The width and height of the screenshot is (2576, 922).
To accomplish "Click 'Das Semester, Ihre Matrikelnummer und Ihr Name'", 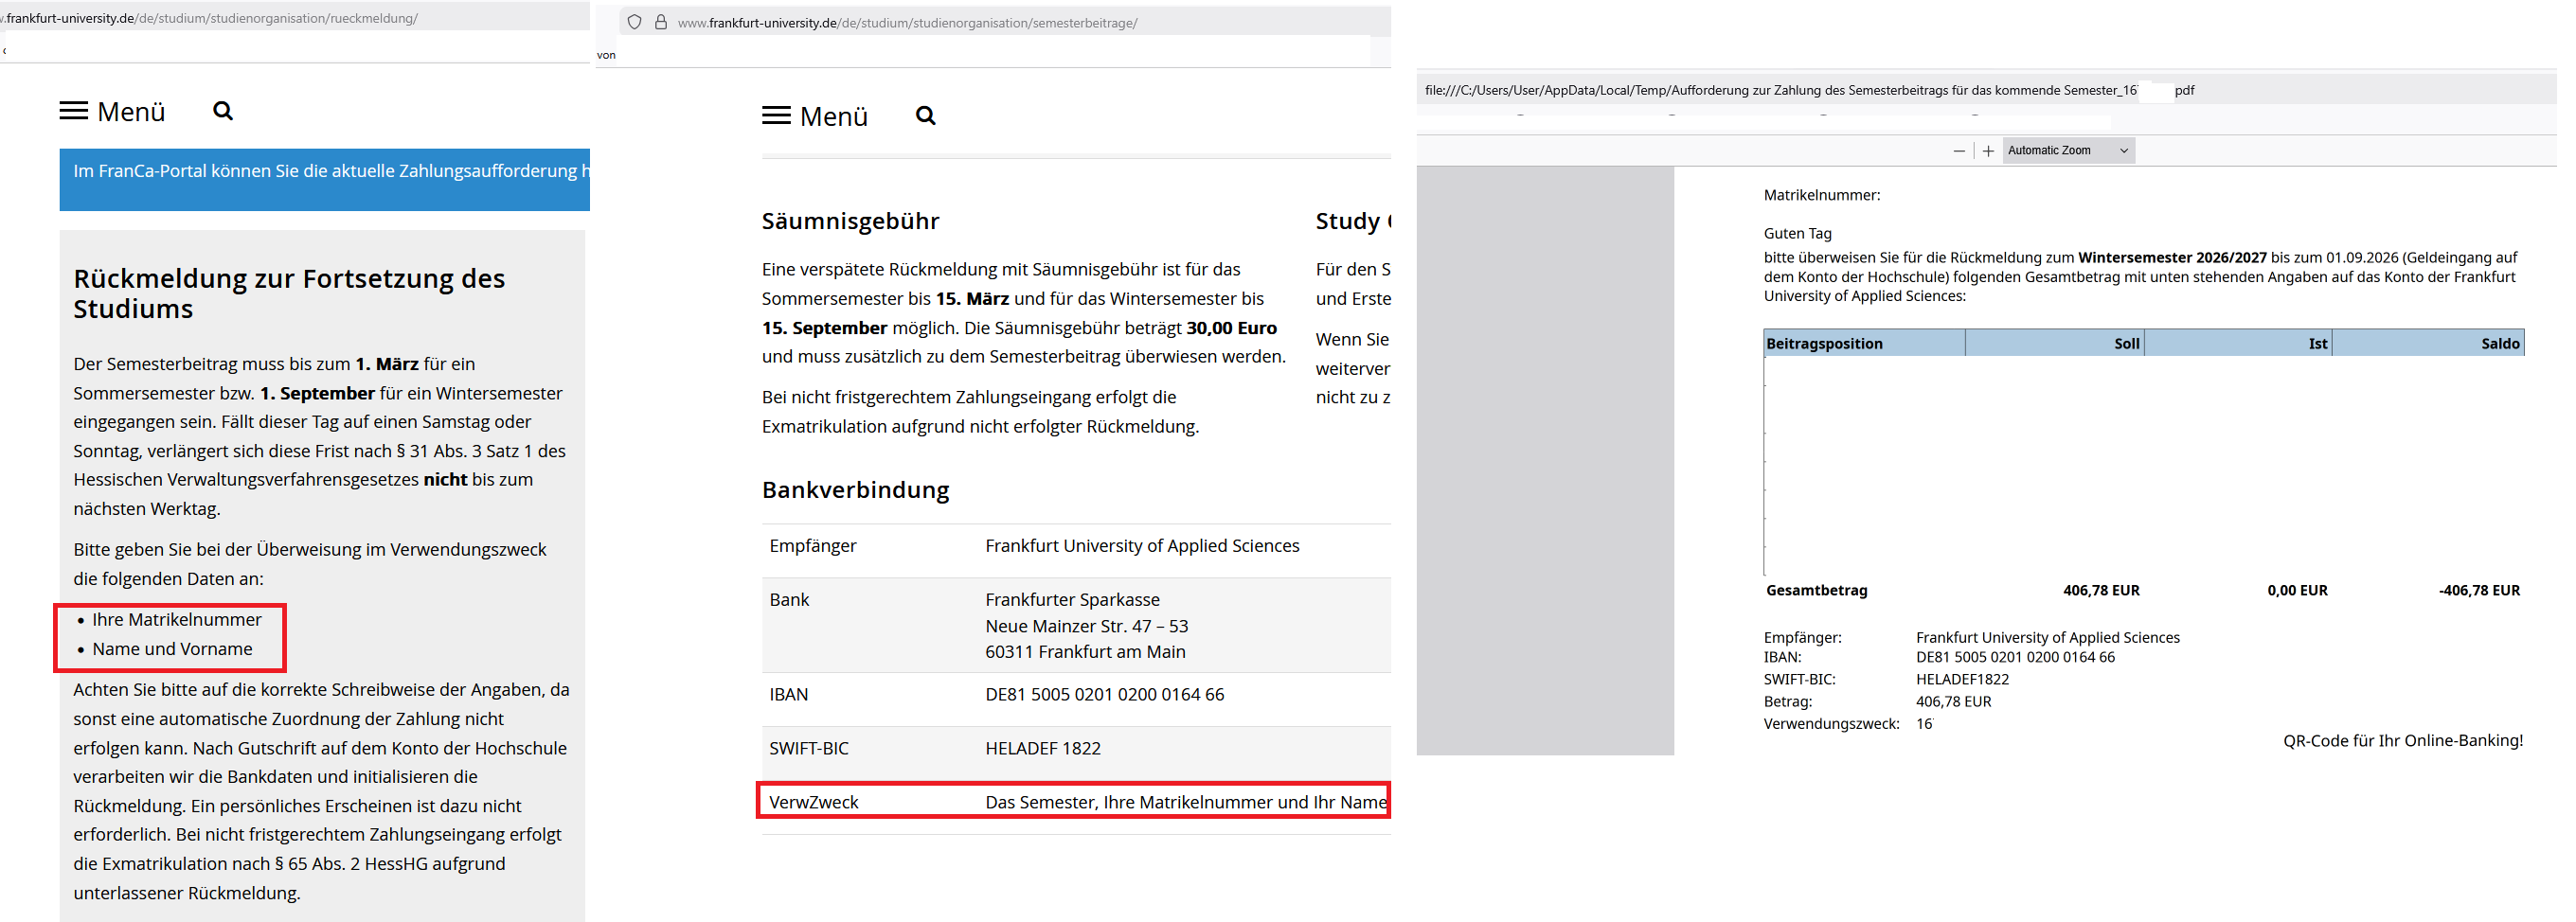I will pos(1186,802).
